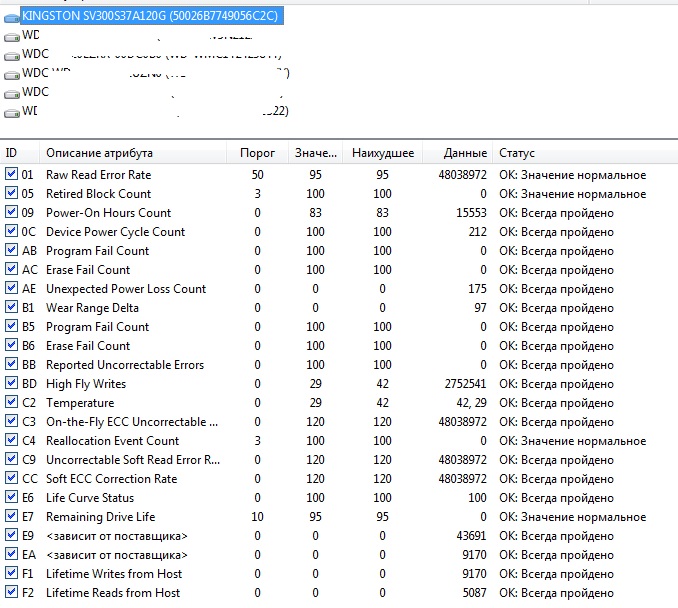
Task: Toggle checkbox for C2 Temperature
Action: pyautogui.click(x=11, y=402)
